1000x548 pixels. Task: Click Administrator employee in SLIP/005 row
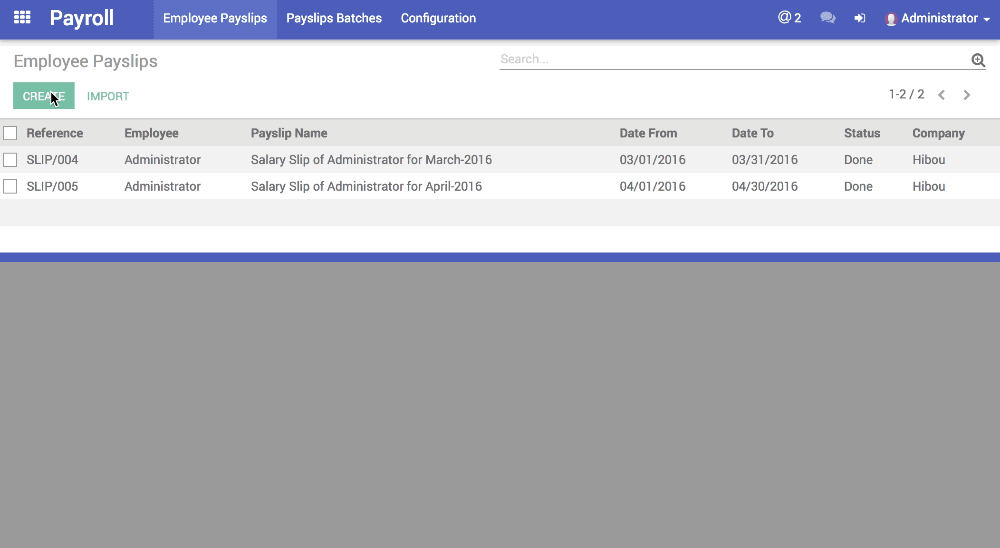coord(163,187)
